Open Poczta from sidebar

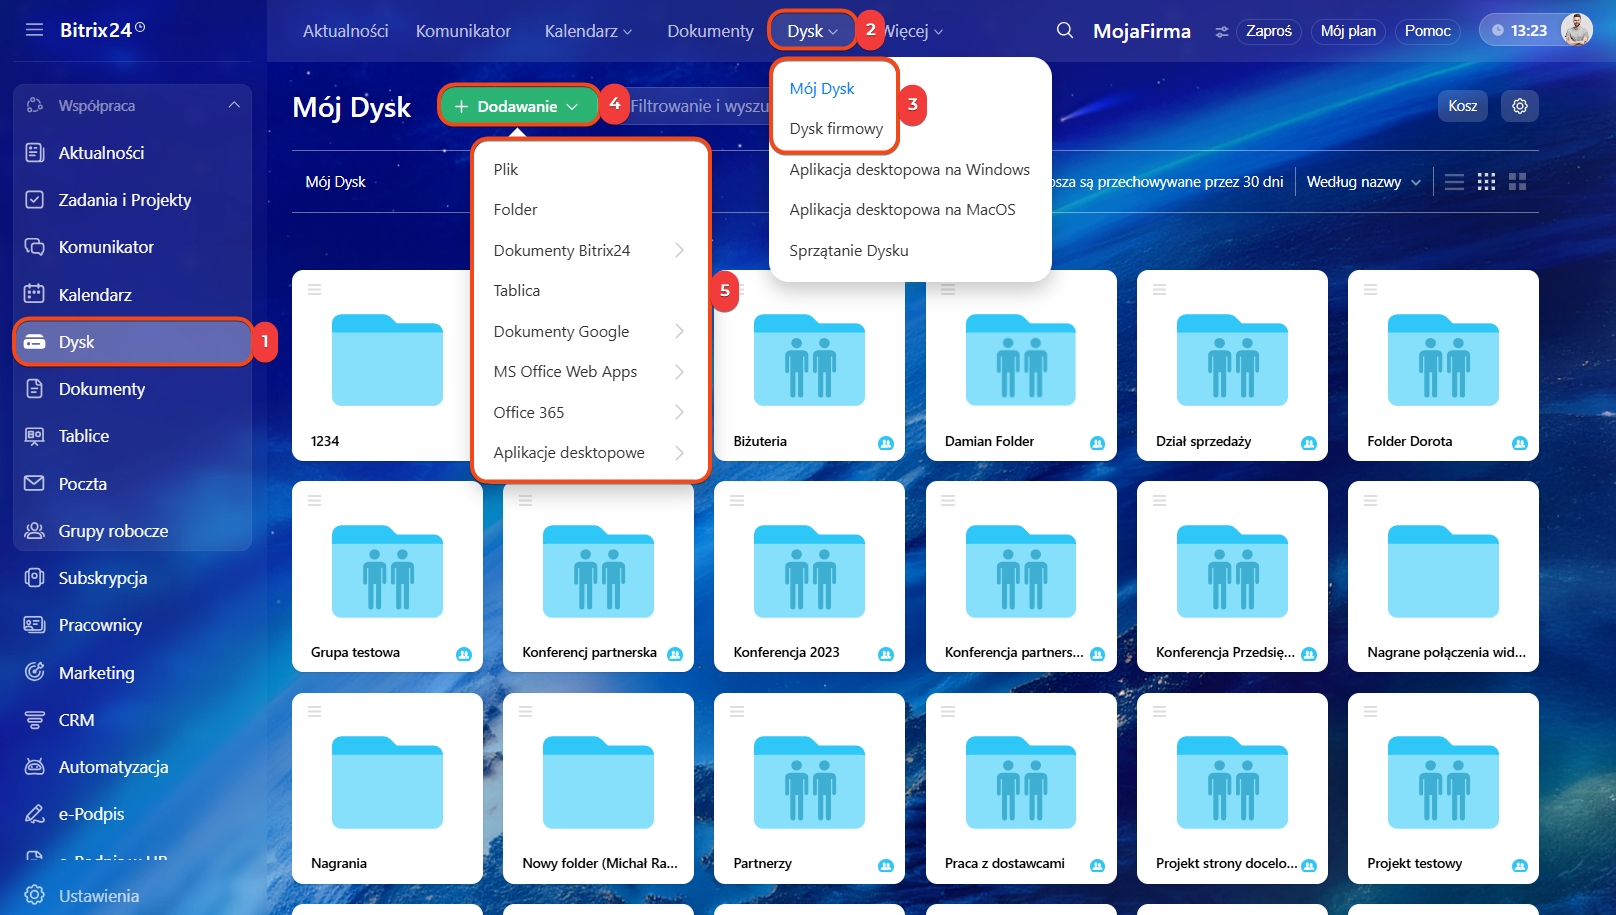tap(82, 484)
